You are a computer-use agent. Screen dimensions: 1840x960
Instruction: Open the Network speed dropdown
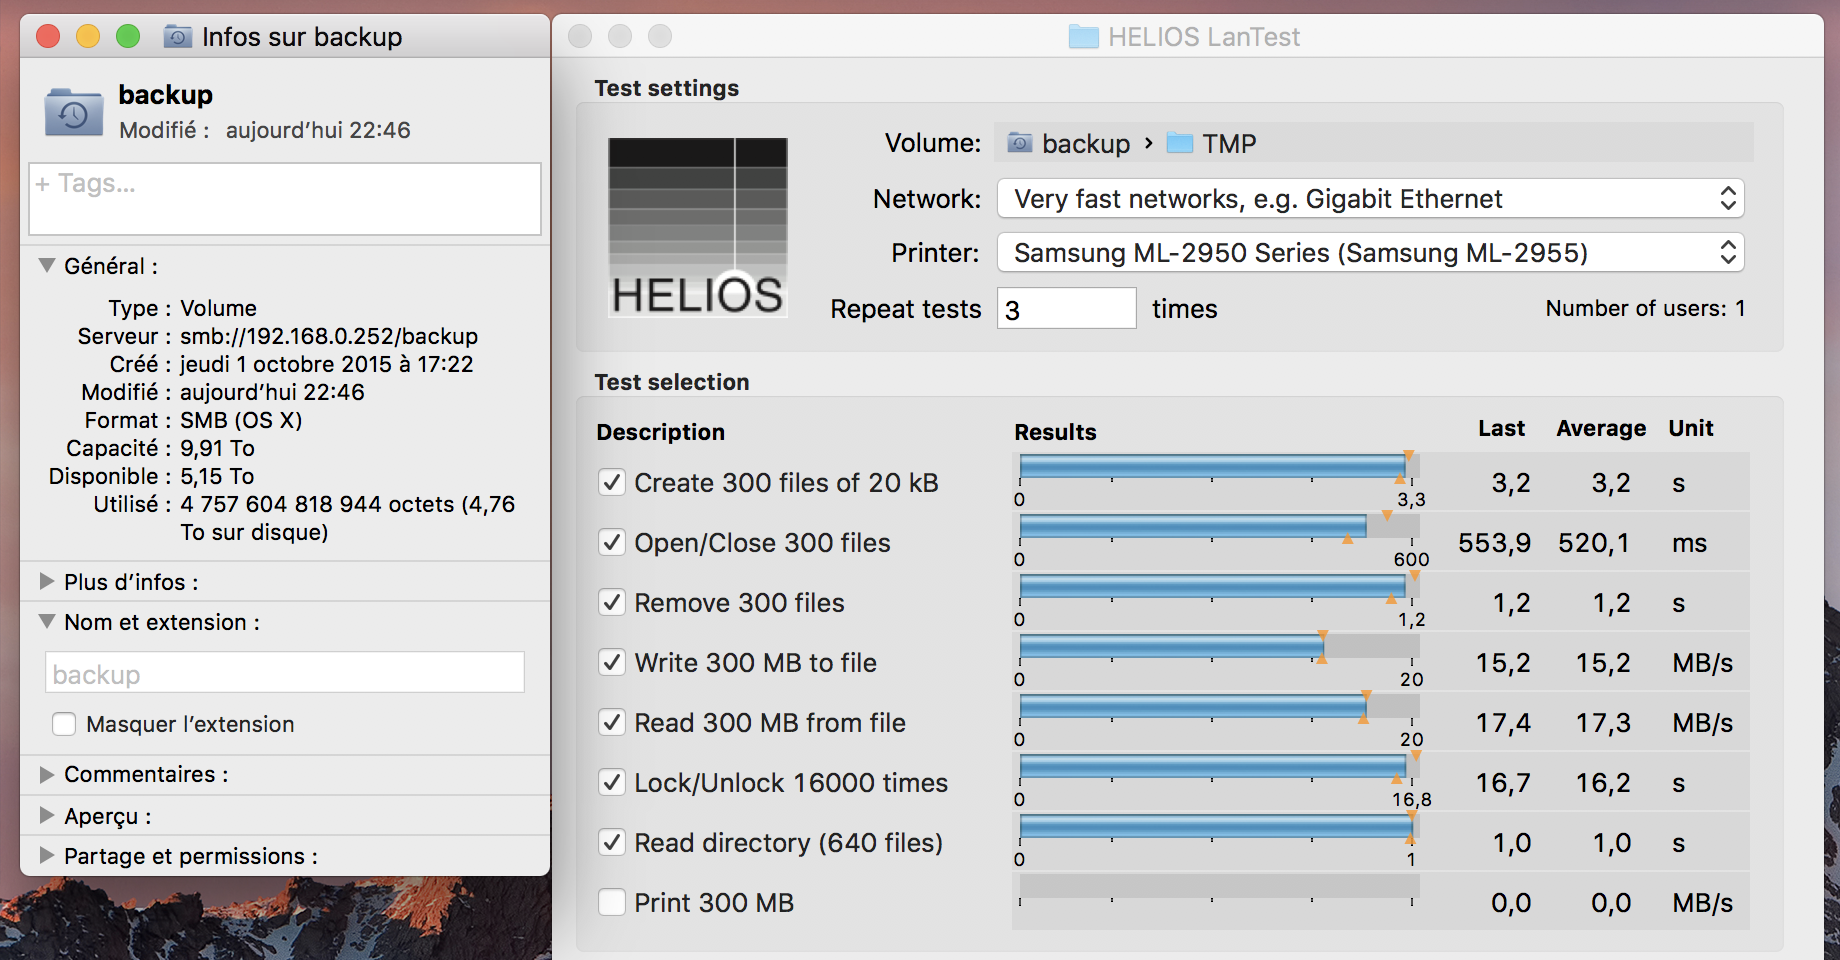coord(1370,198)
